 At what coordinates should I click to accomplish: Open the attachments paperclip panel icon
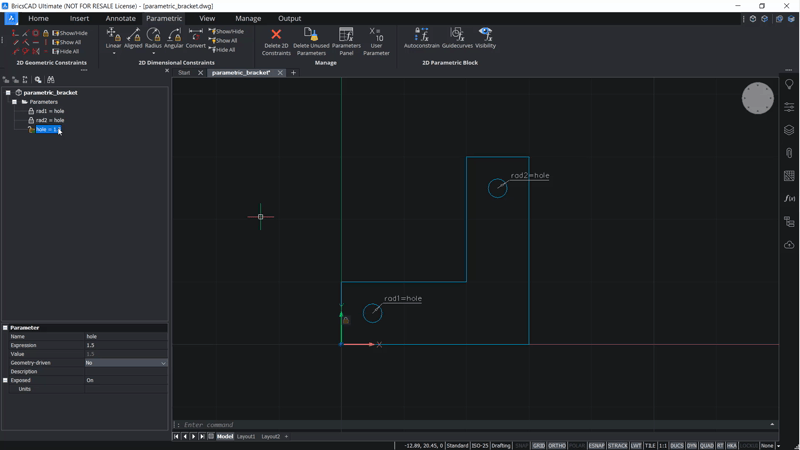pos(789,153)
